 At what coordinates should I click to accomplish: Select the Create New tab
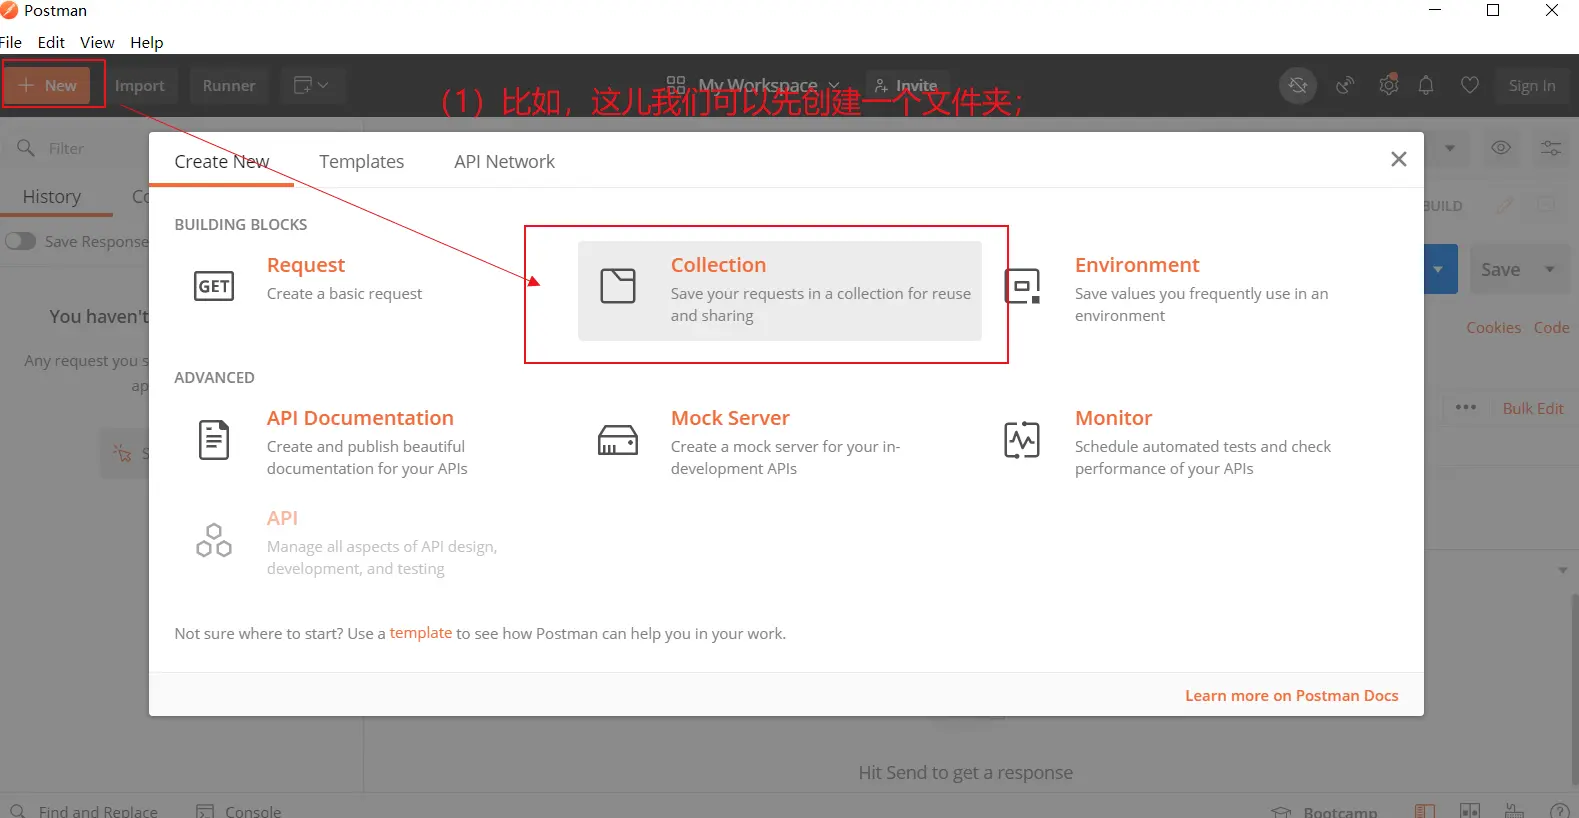click(222, 161)
